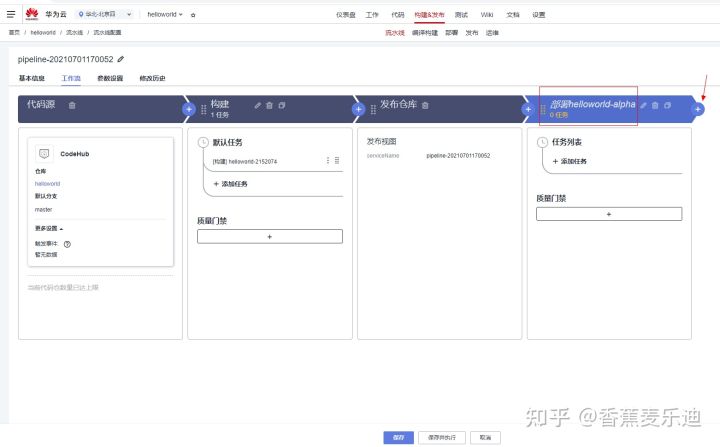Open the more options menu of helloworld-2152074 task

pyautogui.click(x=328, y=160)
